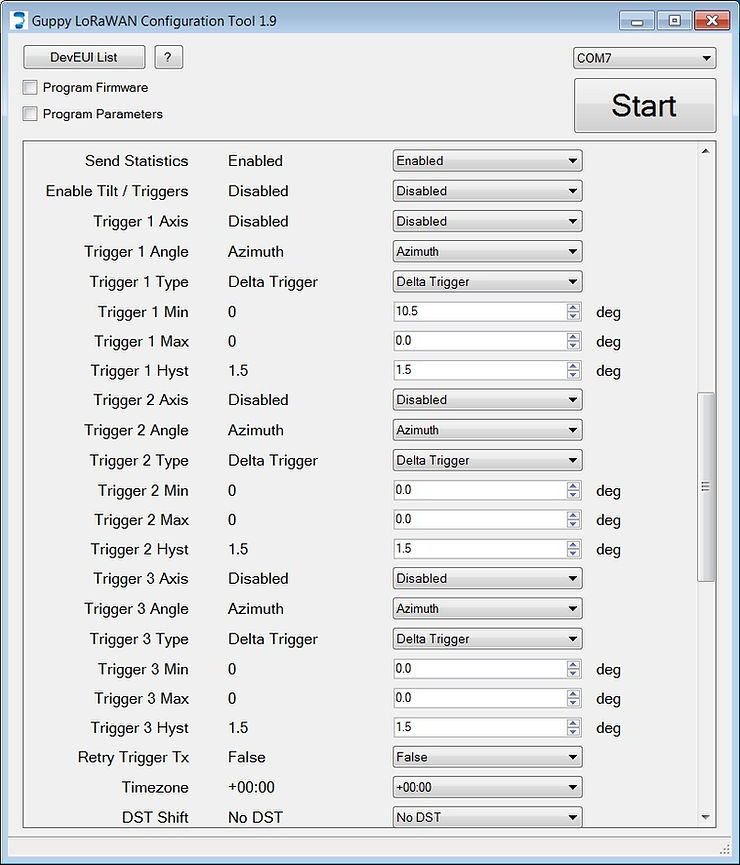Open the Trigger 2 Angle dropdown
The width and height of the screenshot is (740, 865).
pos(487,430)
